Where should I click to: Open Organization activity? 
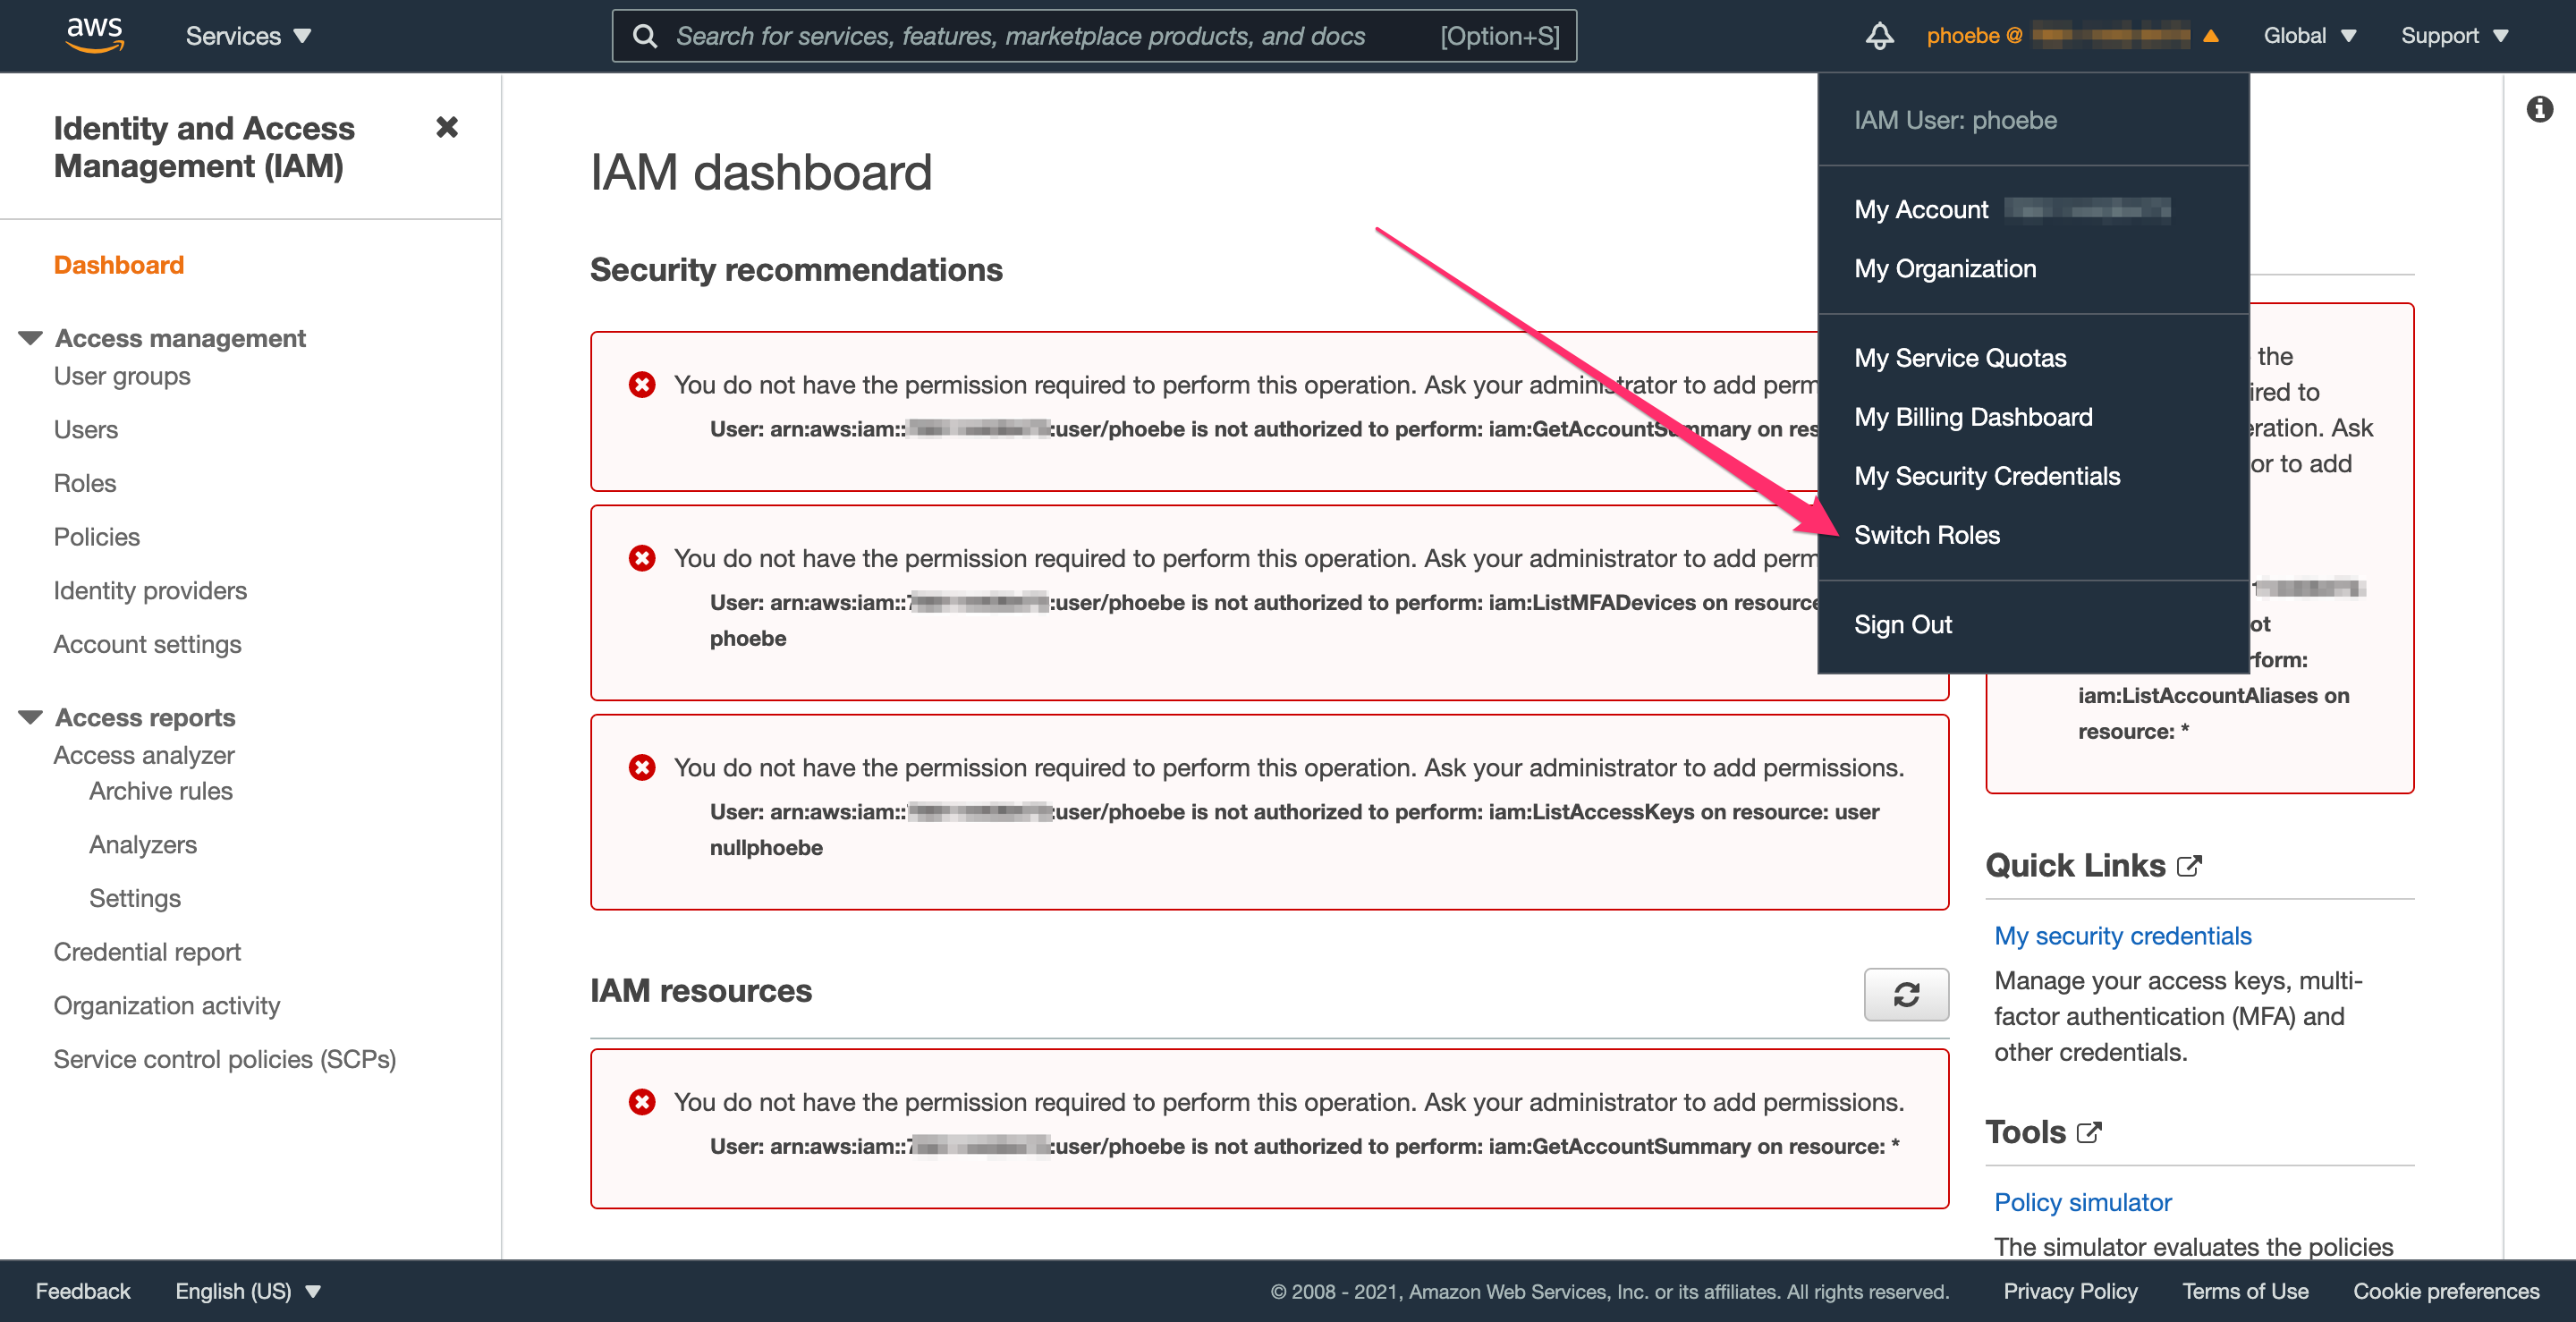pyautogui.click(x=167, y=1006)
